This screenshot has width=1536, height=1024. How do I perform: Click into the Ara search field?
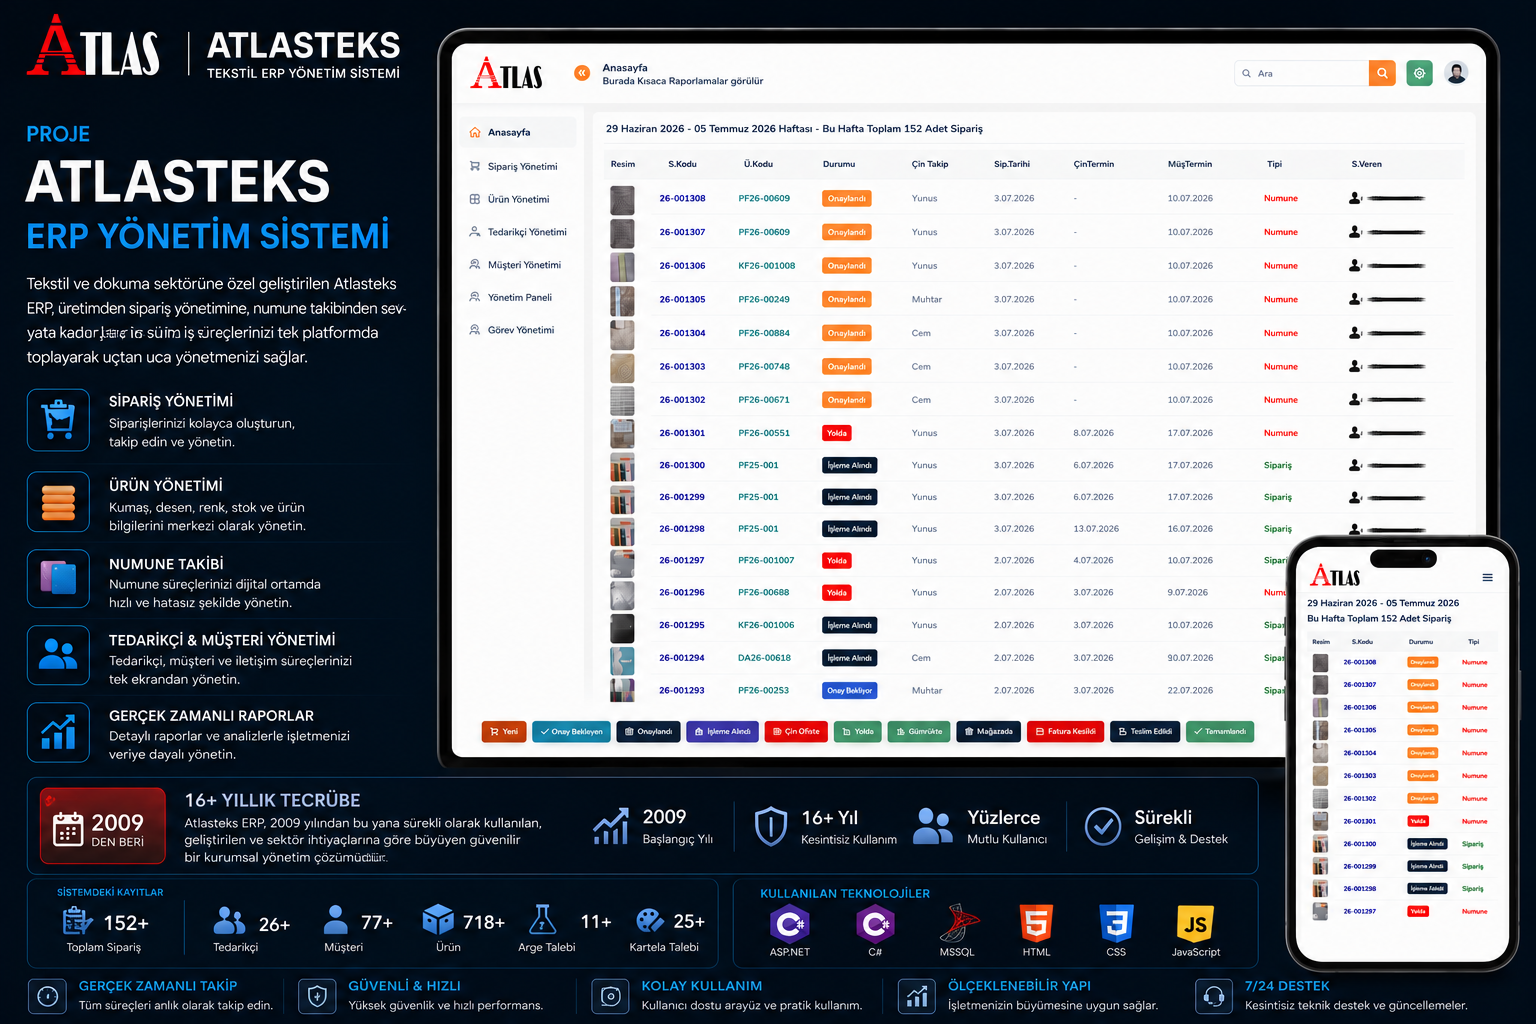coord(1302,73)
